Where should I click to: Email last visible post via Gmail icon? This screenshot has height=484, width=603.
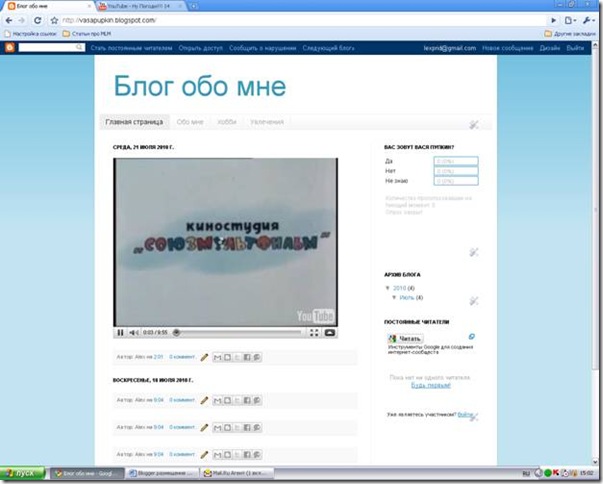click(217, 455)
